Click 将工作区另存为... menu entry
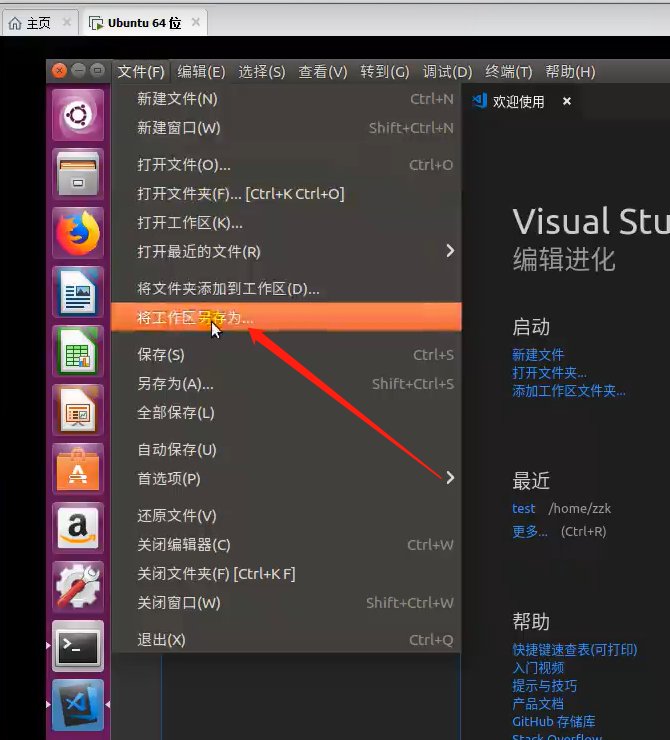Screen dimensions: 670x740 (x=286, y=317)
